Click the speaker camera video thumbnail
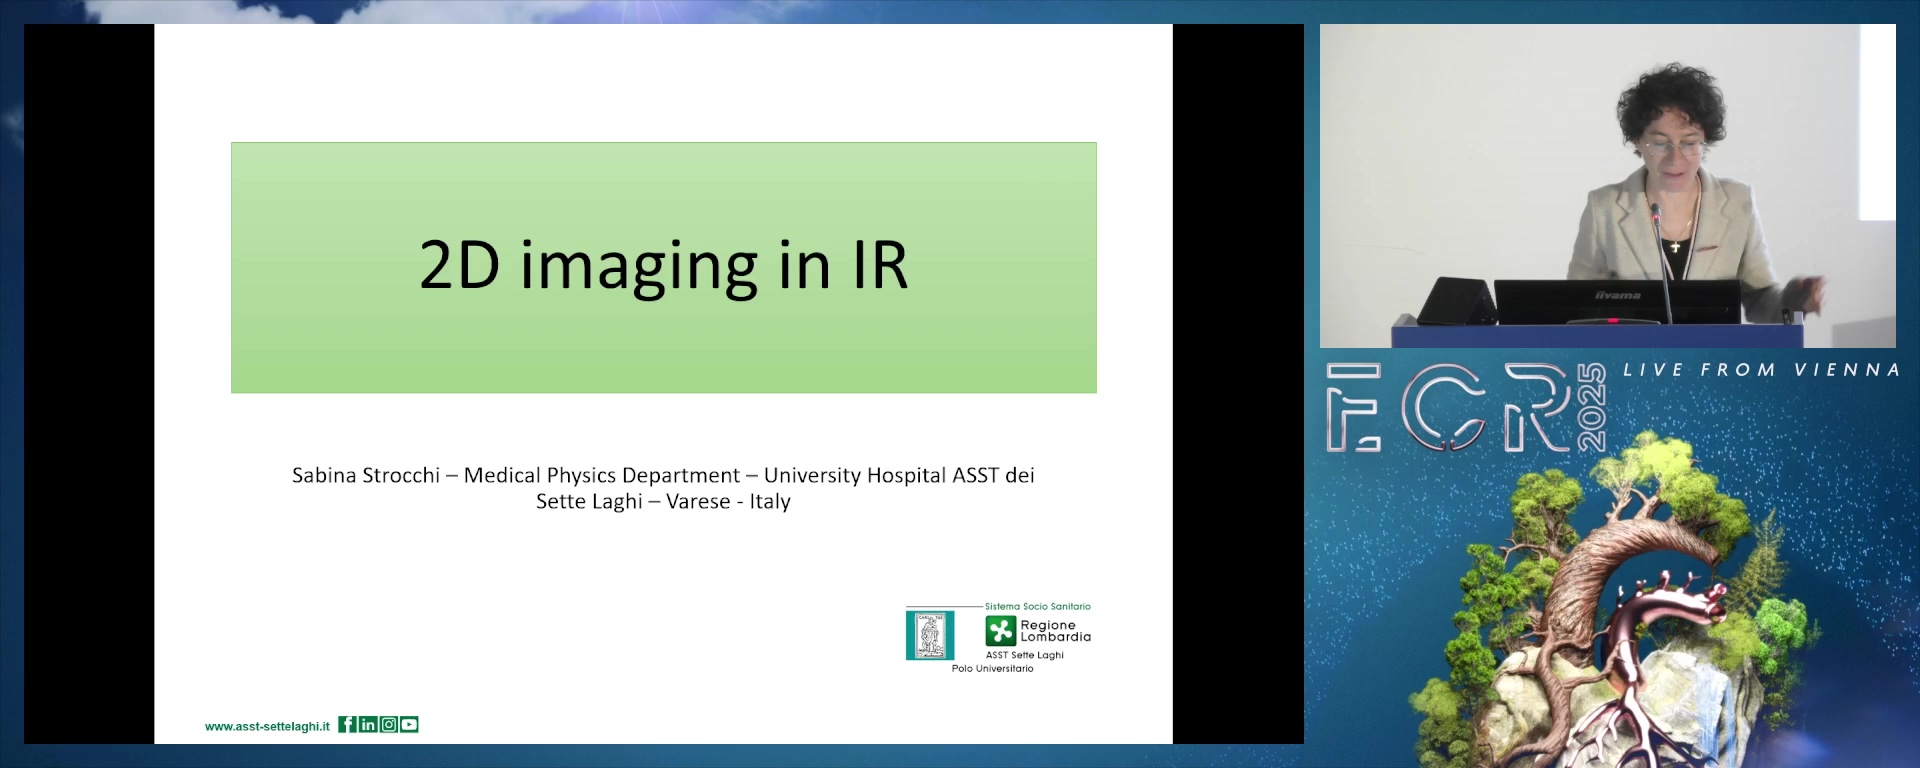 point(1607,186)
